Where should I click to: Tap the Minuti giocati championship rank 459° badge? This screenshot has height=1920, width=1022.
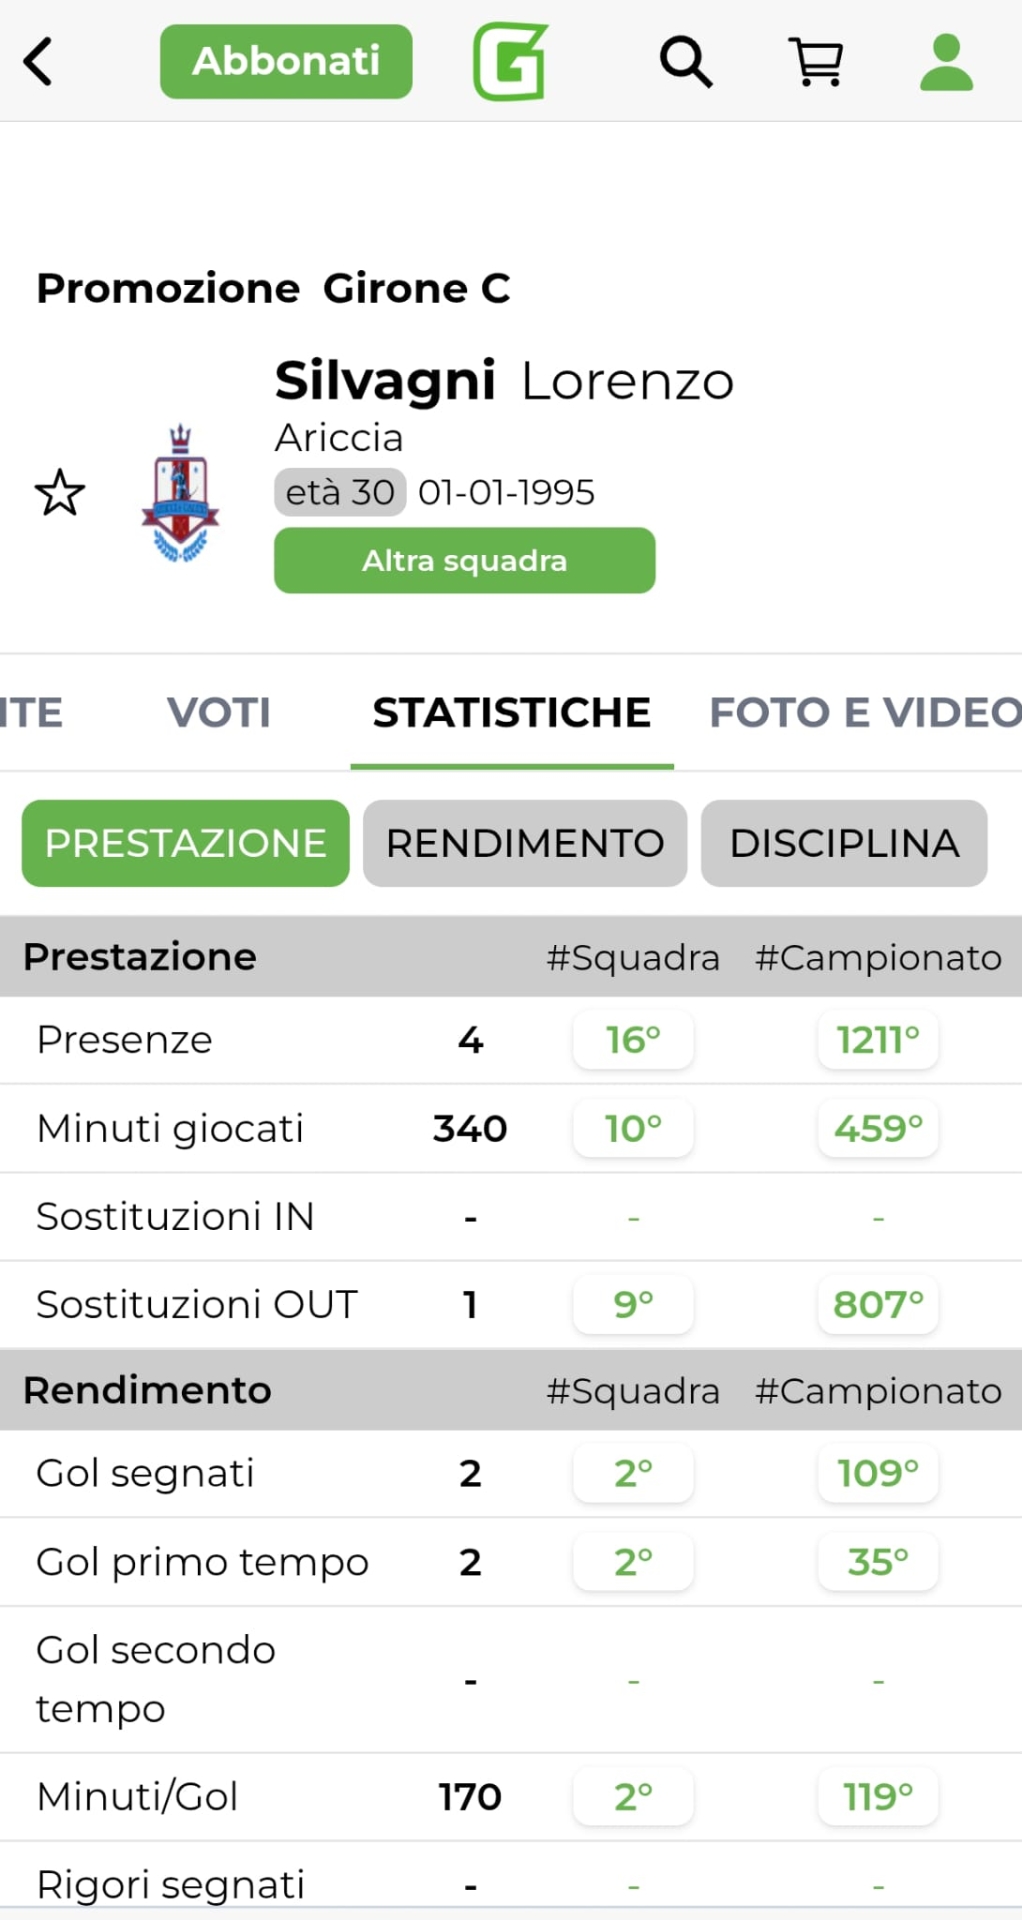point(878,1129)
